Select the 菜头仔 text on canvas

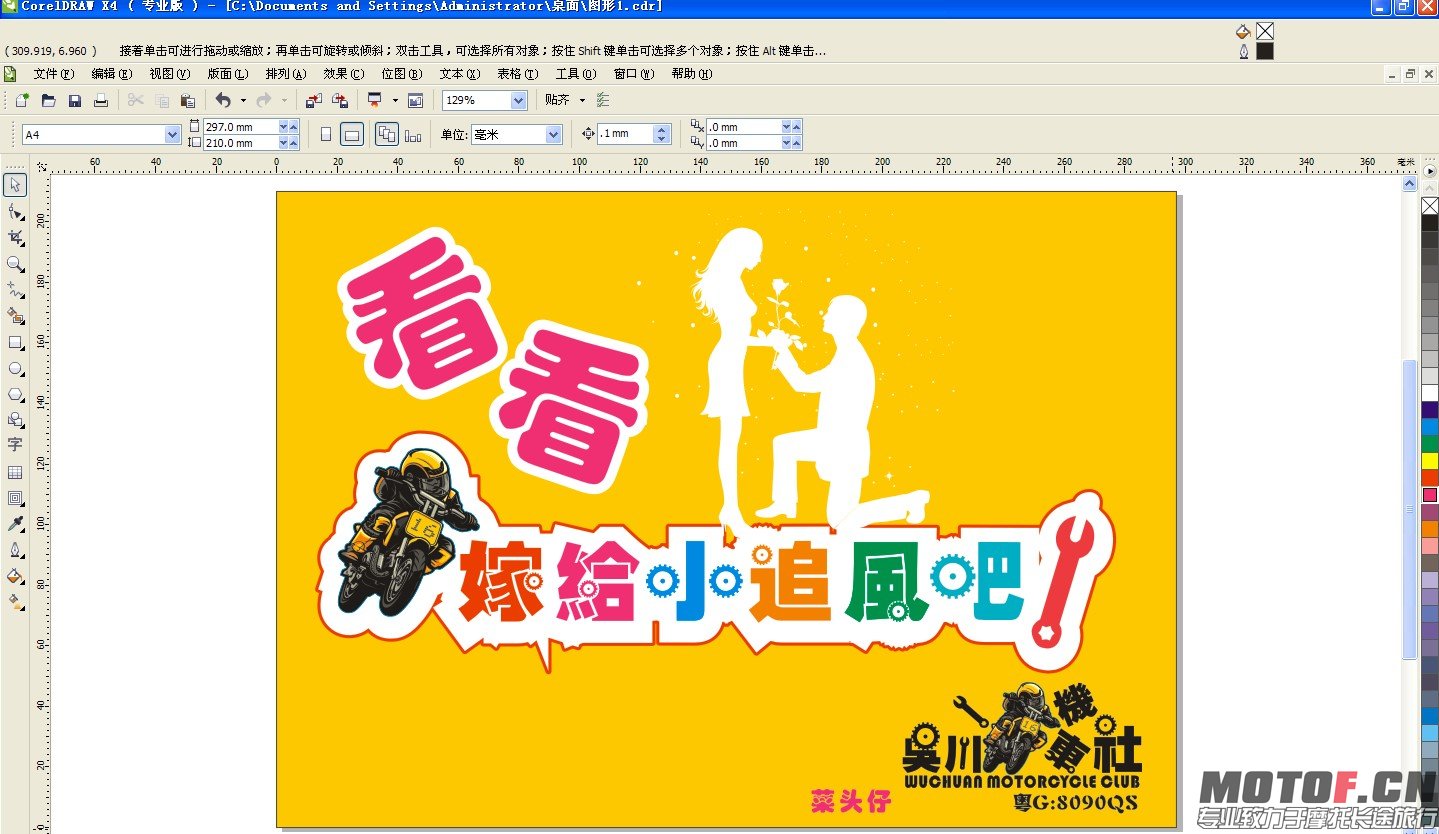[x=850, y=802]
